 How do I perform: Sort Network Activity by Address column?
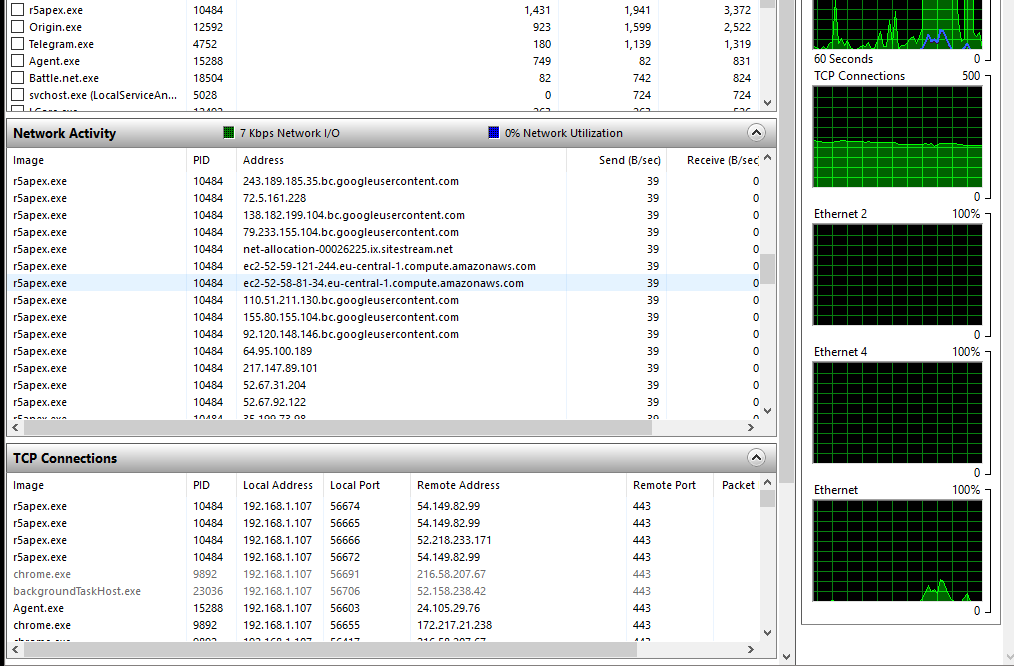tap(263, 160)
